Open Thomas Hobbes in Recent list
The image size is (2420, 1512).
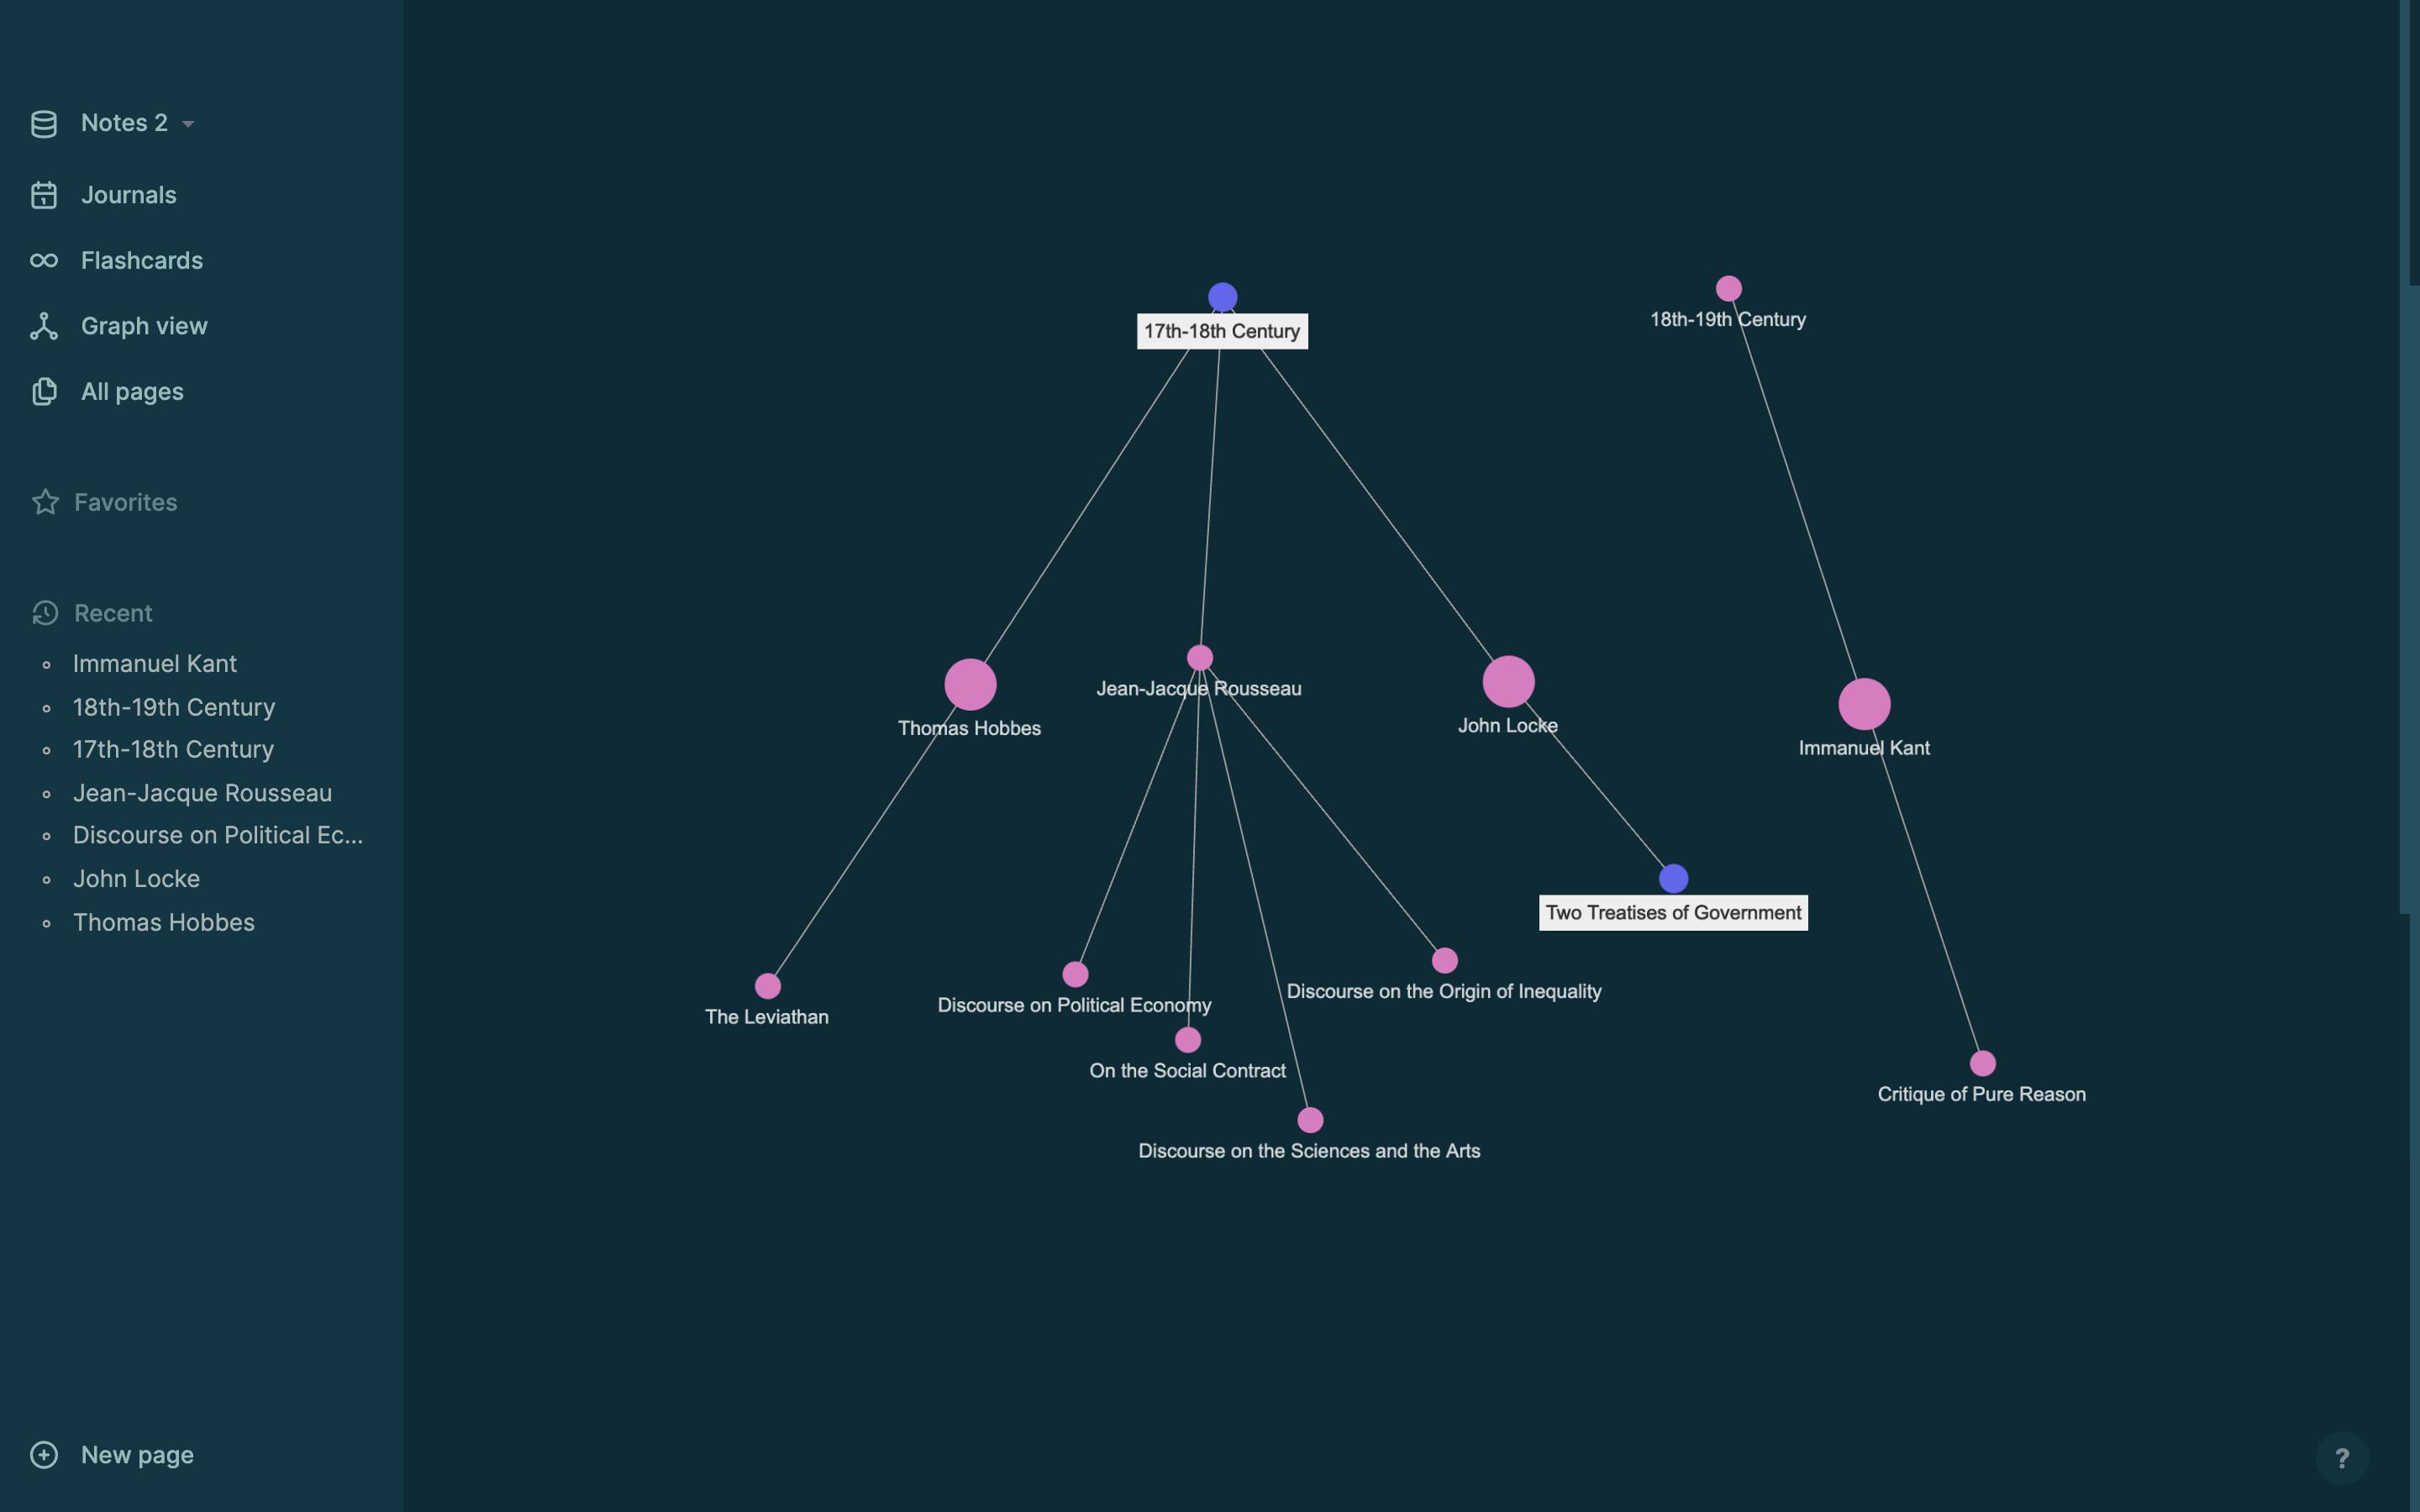164,923
